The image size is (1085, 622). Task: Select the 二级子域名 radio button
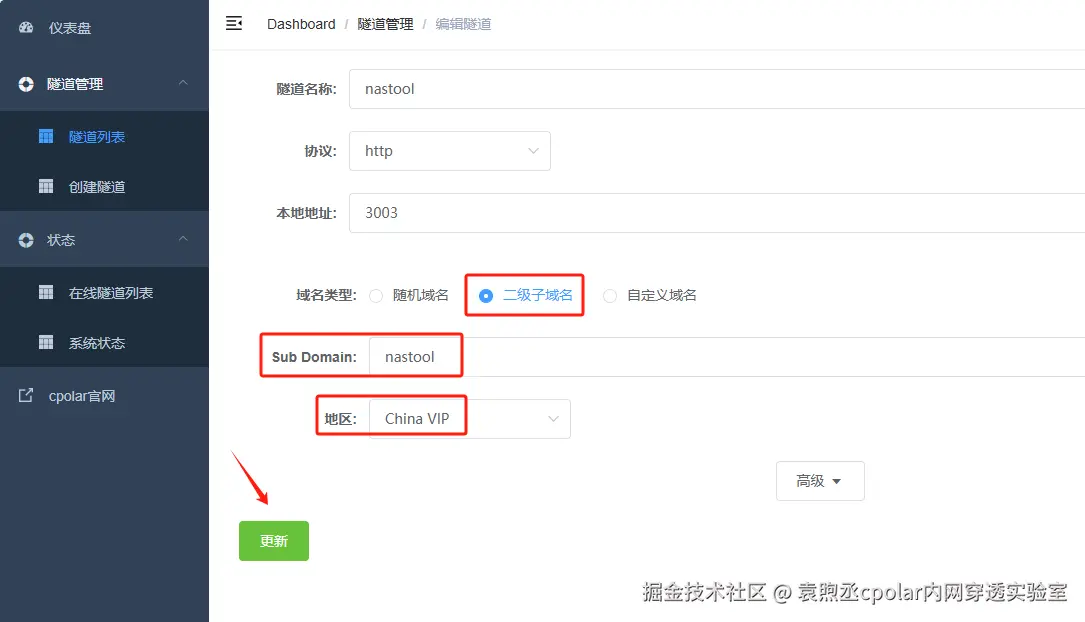click(486, 296)
